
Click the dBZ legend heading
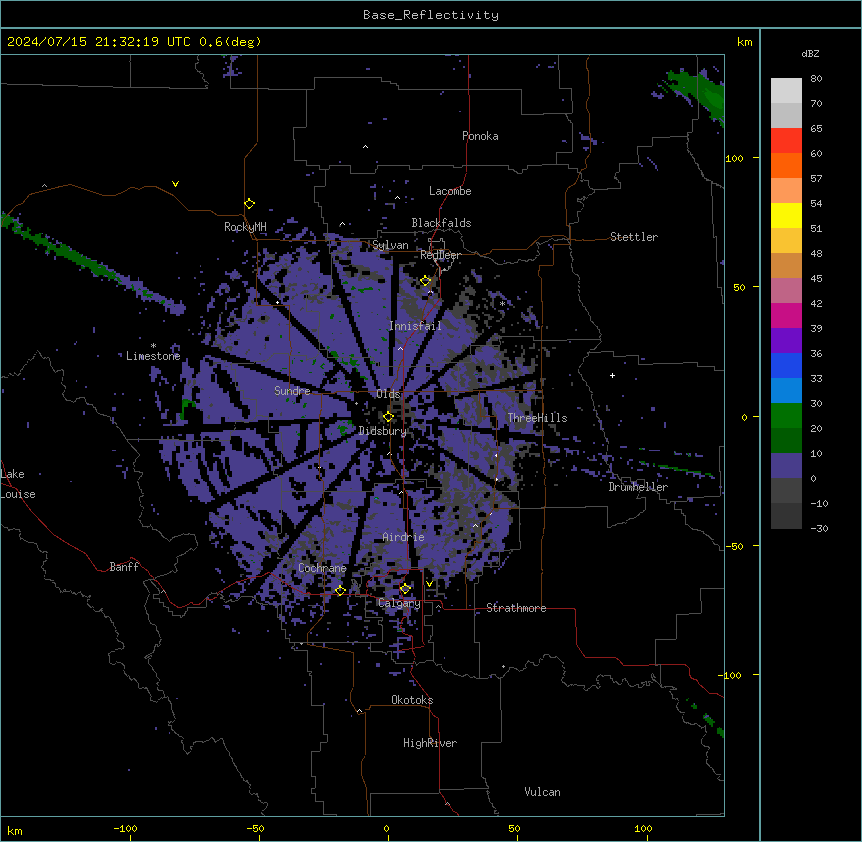810,53
